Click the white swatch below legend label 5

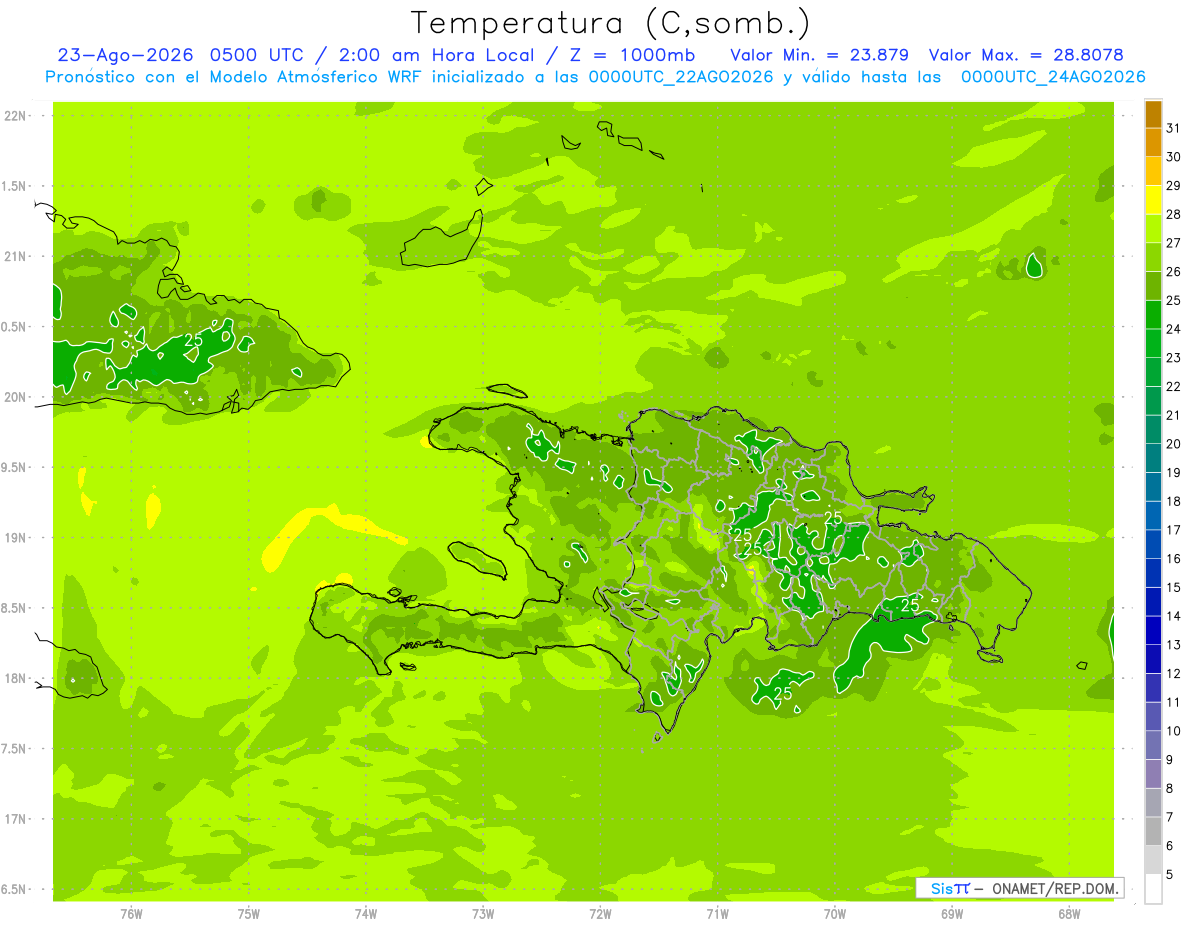pos(1153,889)
